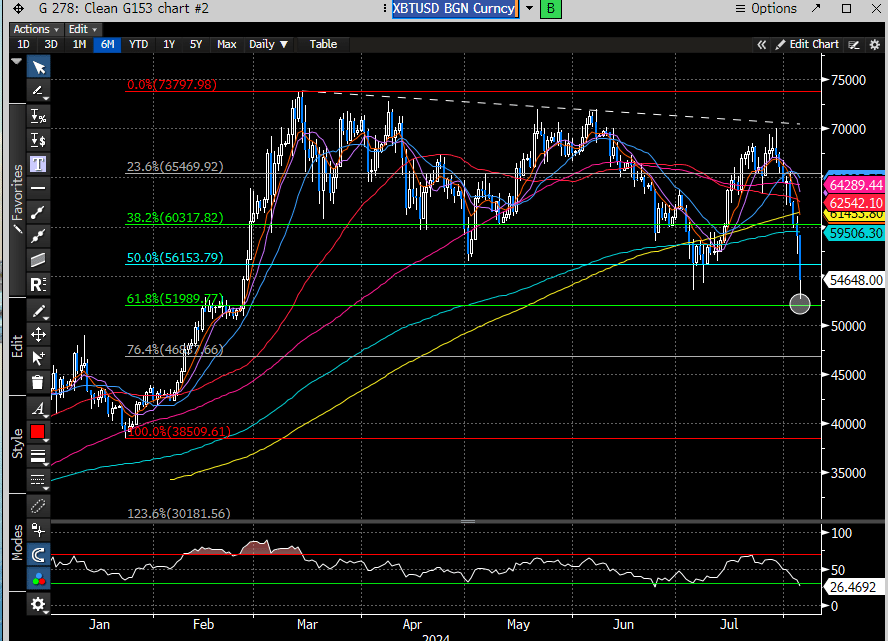888x641 pixels.
Task: Click the red line color swatch
Action: (x=38, y=431)
